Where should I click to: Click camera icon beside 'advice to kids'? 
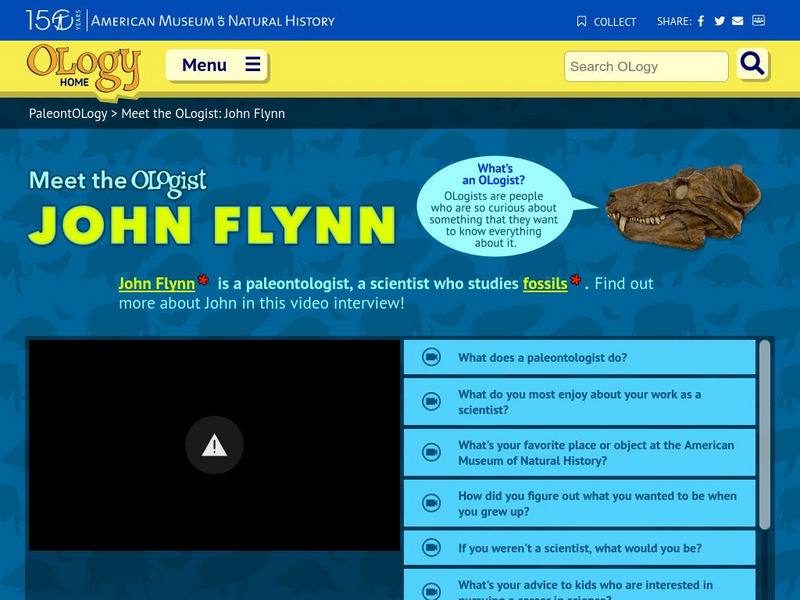coord(431,591)
